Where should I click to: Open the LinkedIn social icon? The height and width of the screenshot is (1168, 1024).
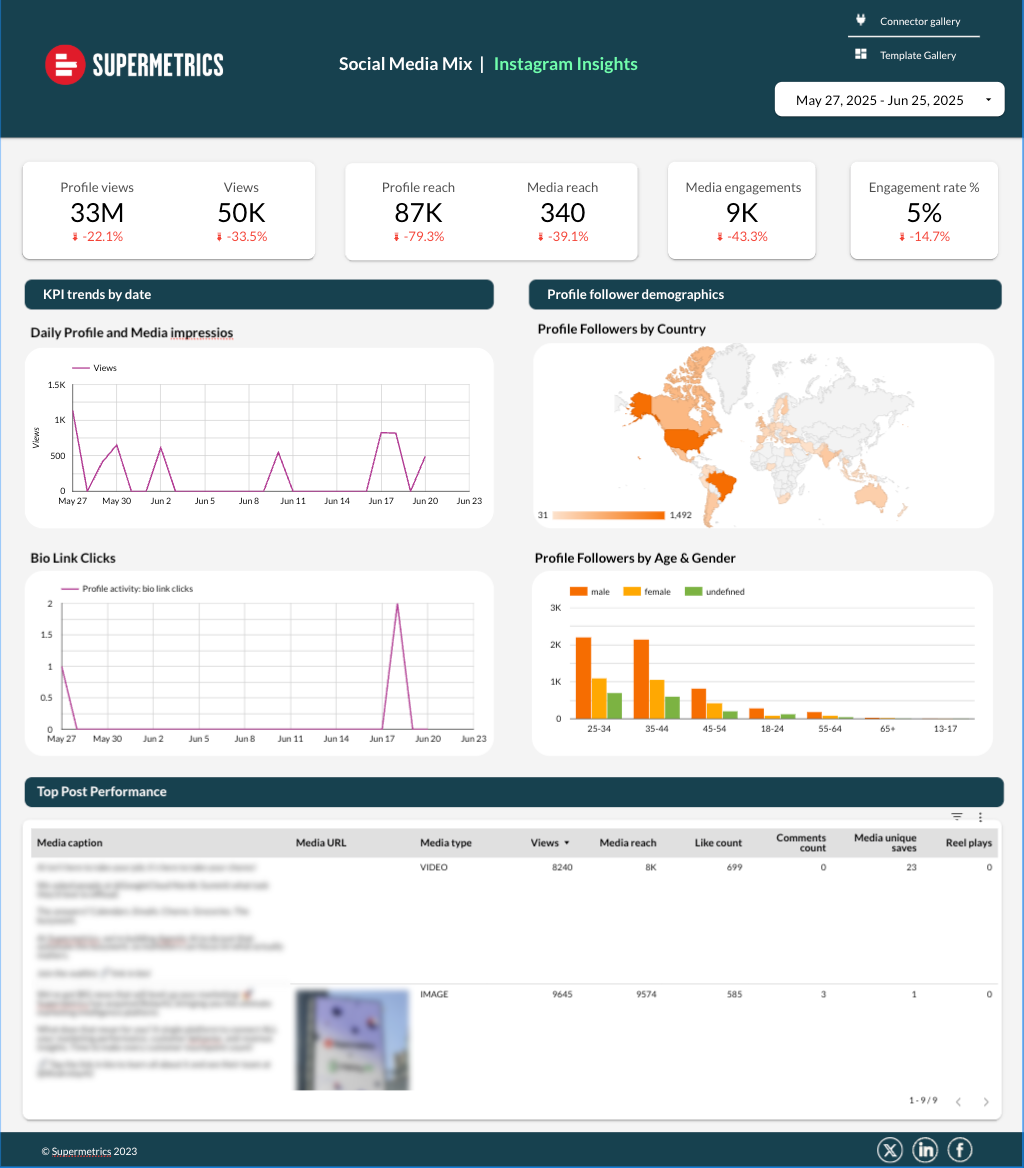click(925, 1150)
